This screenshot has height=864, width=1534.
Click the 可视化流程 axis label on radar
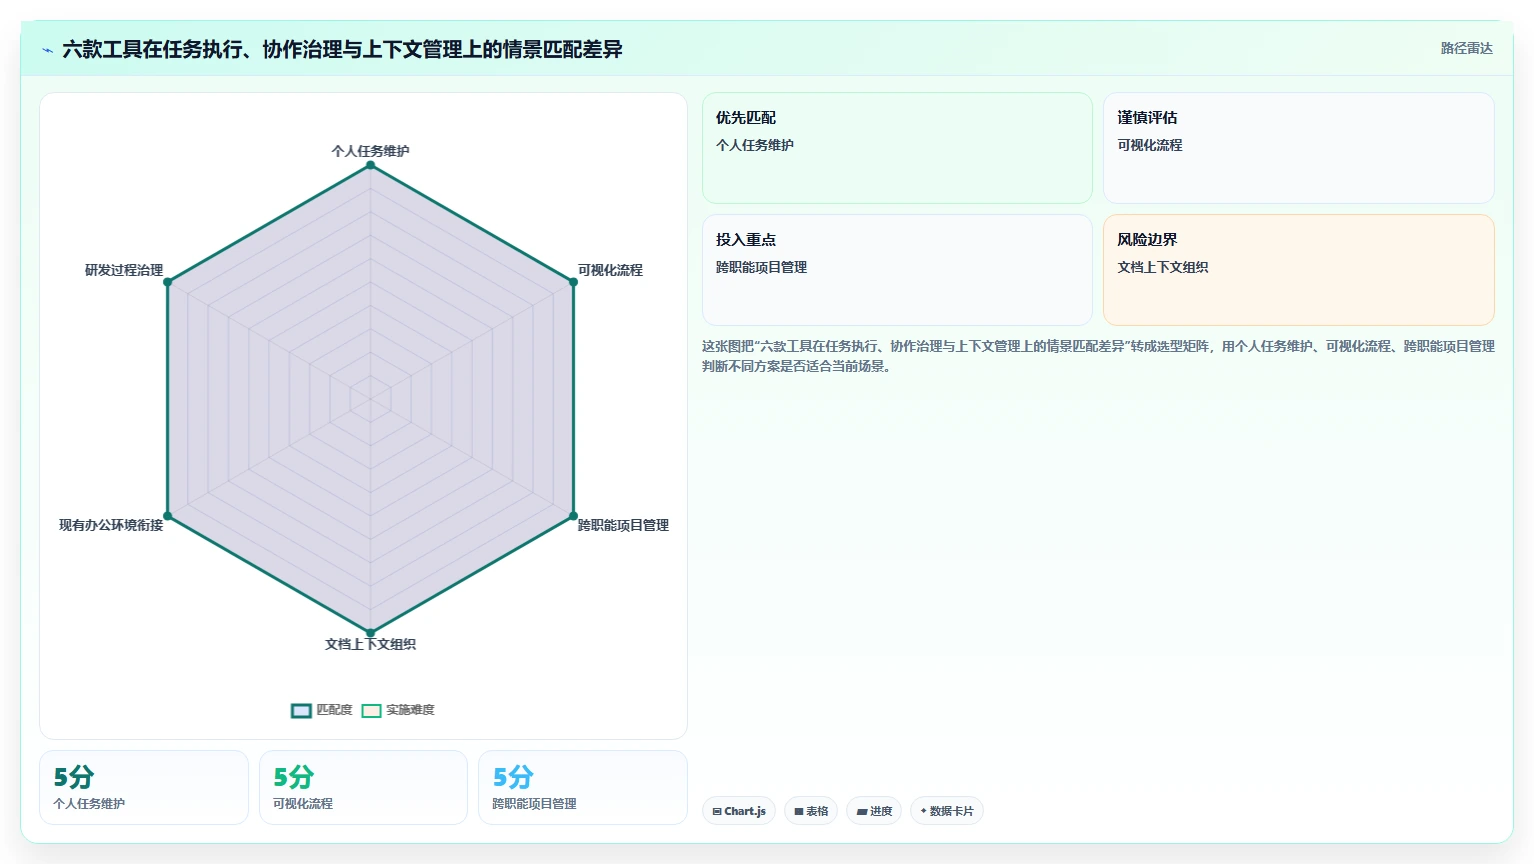tap(610, 270)
